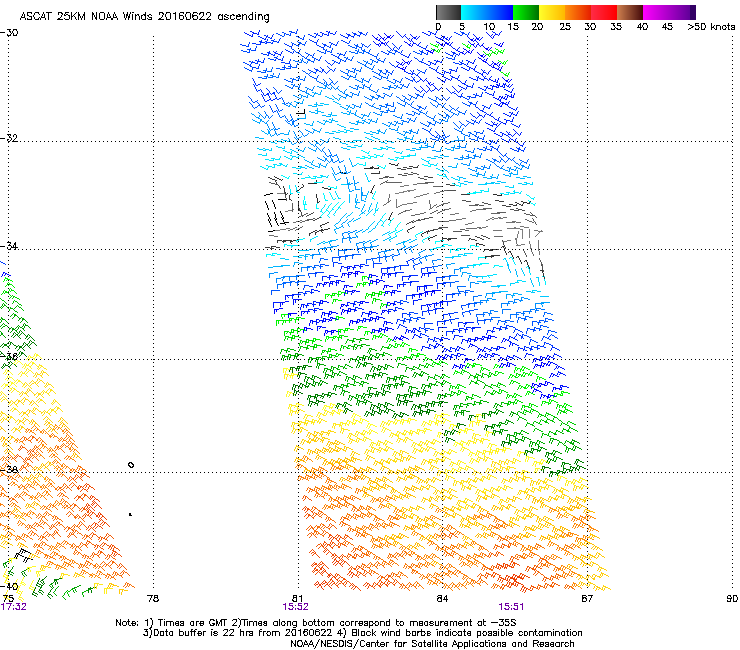Click the 'Data buffer is 22 hrs' note line
The height and width of the screenshot is (650, 740).
[362, 633]
